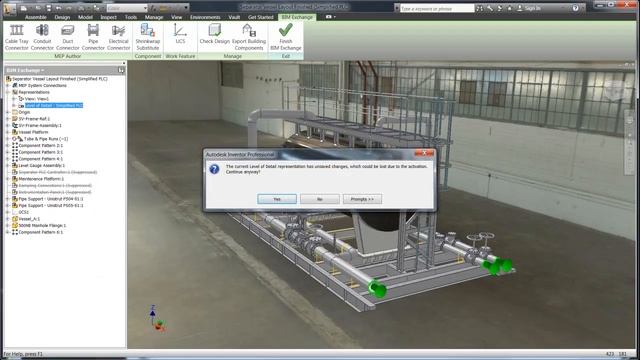Image resolution: width=640 pixels, height=360 pixels.
Task: Select Component Pattern 2:1 in browser
Action: [x=40, y=145]
